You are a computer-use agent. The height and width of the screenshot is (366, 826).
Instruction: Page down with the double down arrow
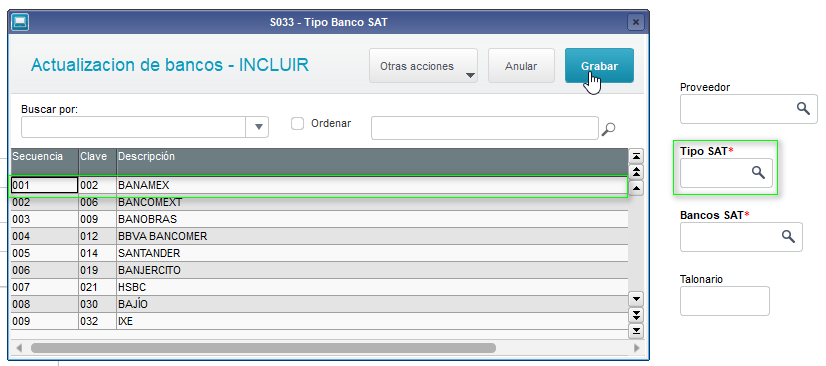[637, 315]
